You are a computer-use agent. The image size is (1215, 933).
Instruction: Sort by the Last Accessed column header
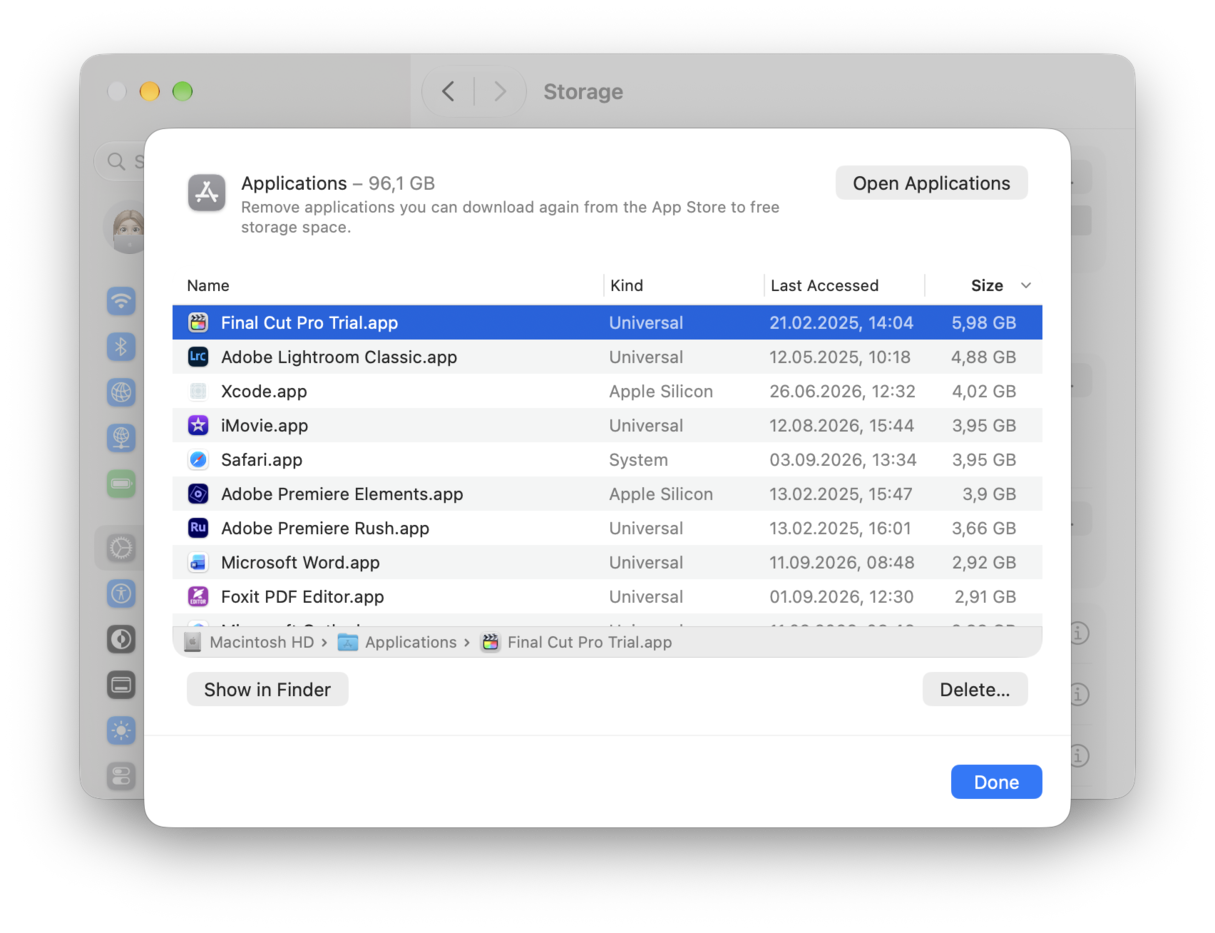(825, 285)
